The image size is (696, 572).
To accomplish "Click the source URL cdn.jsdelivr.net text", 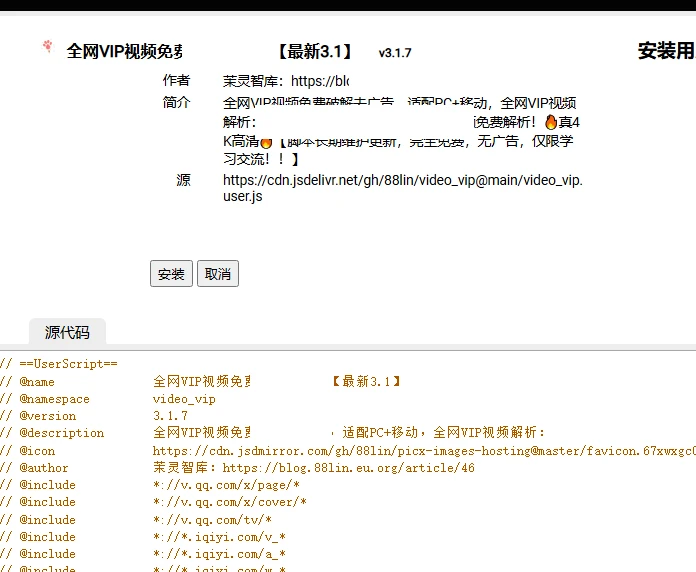I will (x=403, y=188).
